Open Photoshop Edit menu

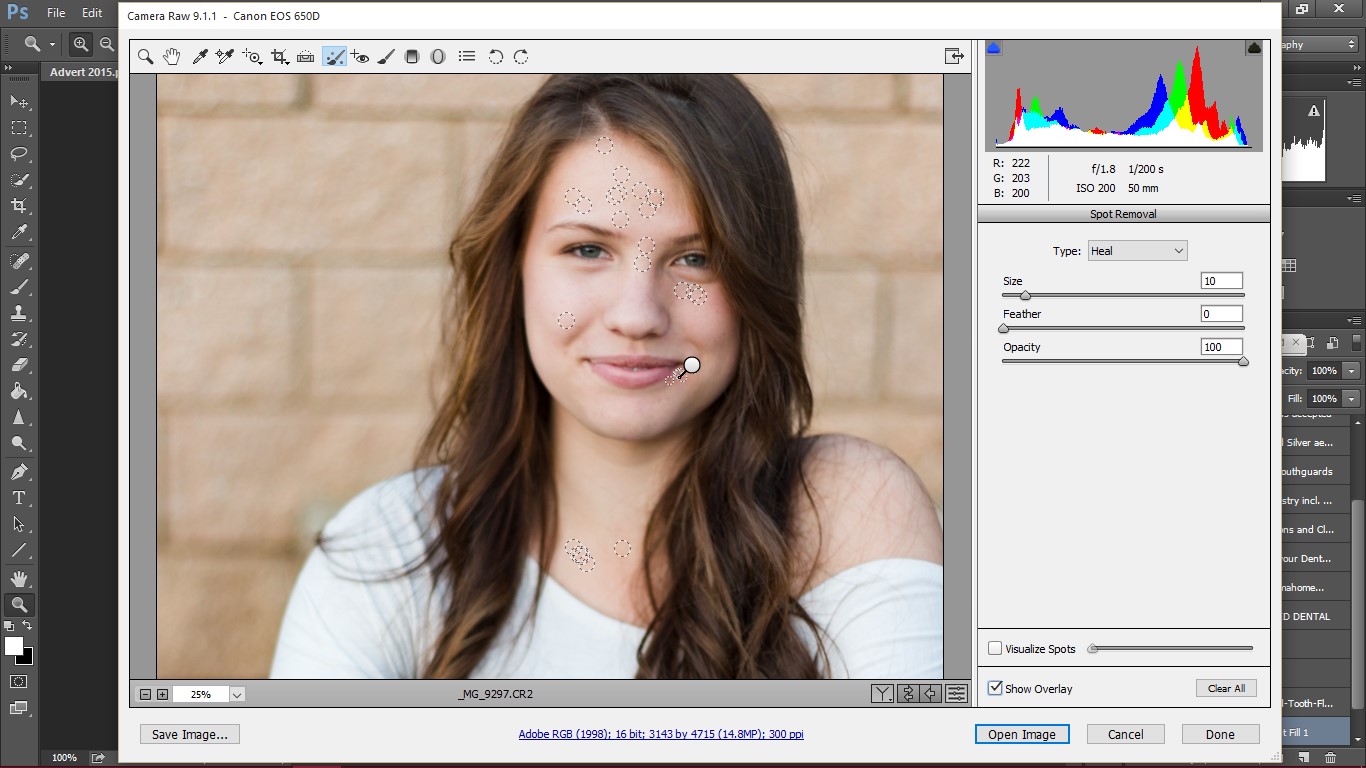click(x=92, y=13)
